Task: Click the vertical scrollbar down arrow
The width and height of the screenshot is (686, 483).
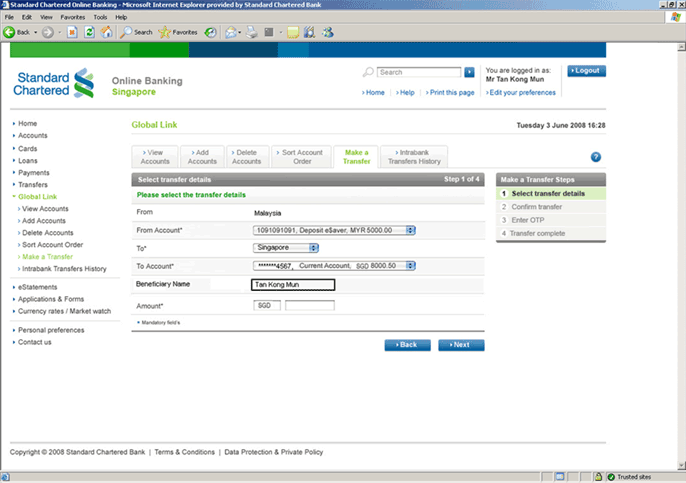Action: point(681,466)
